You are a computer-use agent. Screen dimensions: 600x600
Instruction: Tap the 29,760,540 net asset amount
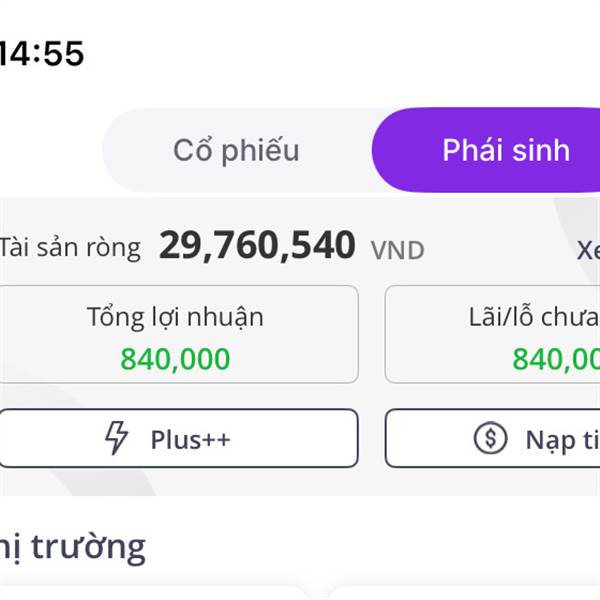click(257, 246)
